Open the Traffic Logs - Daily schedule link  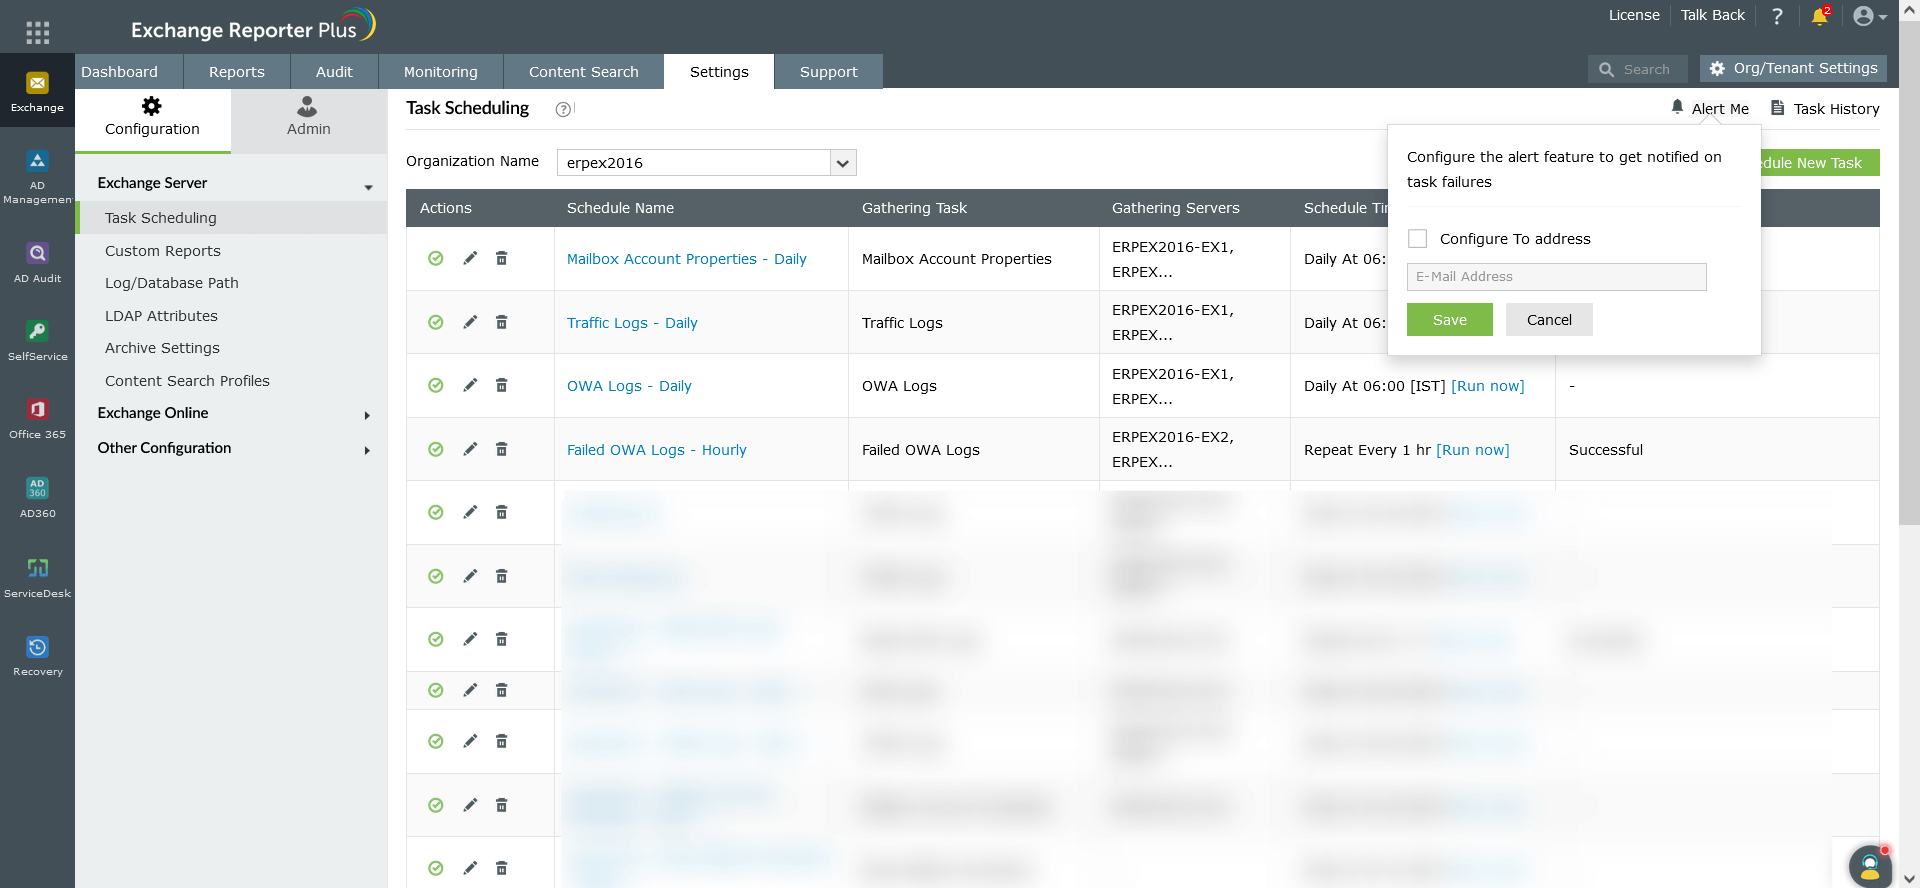pyautogui.click(x=632, y=323)
